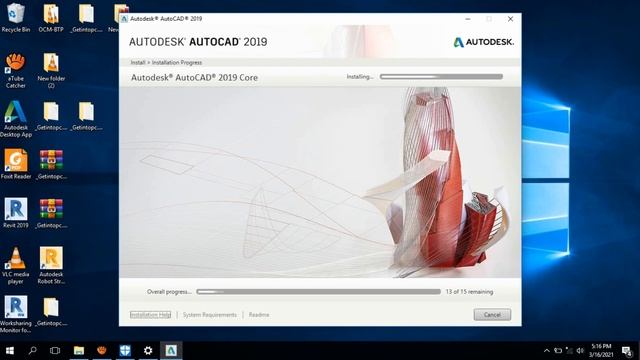Image resolution: width=640 pixels, height=360 pixels.
Task: Cancel the AutoCAD 2019 installation
Action: (492, 315)
